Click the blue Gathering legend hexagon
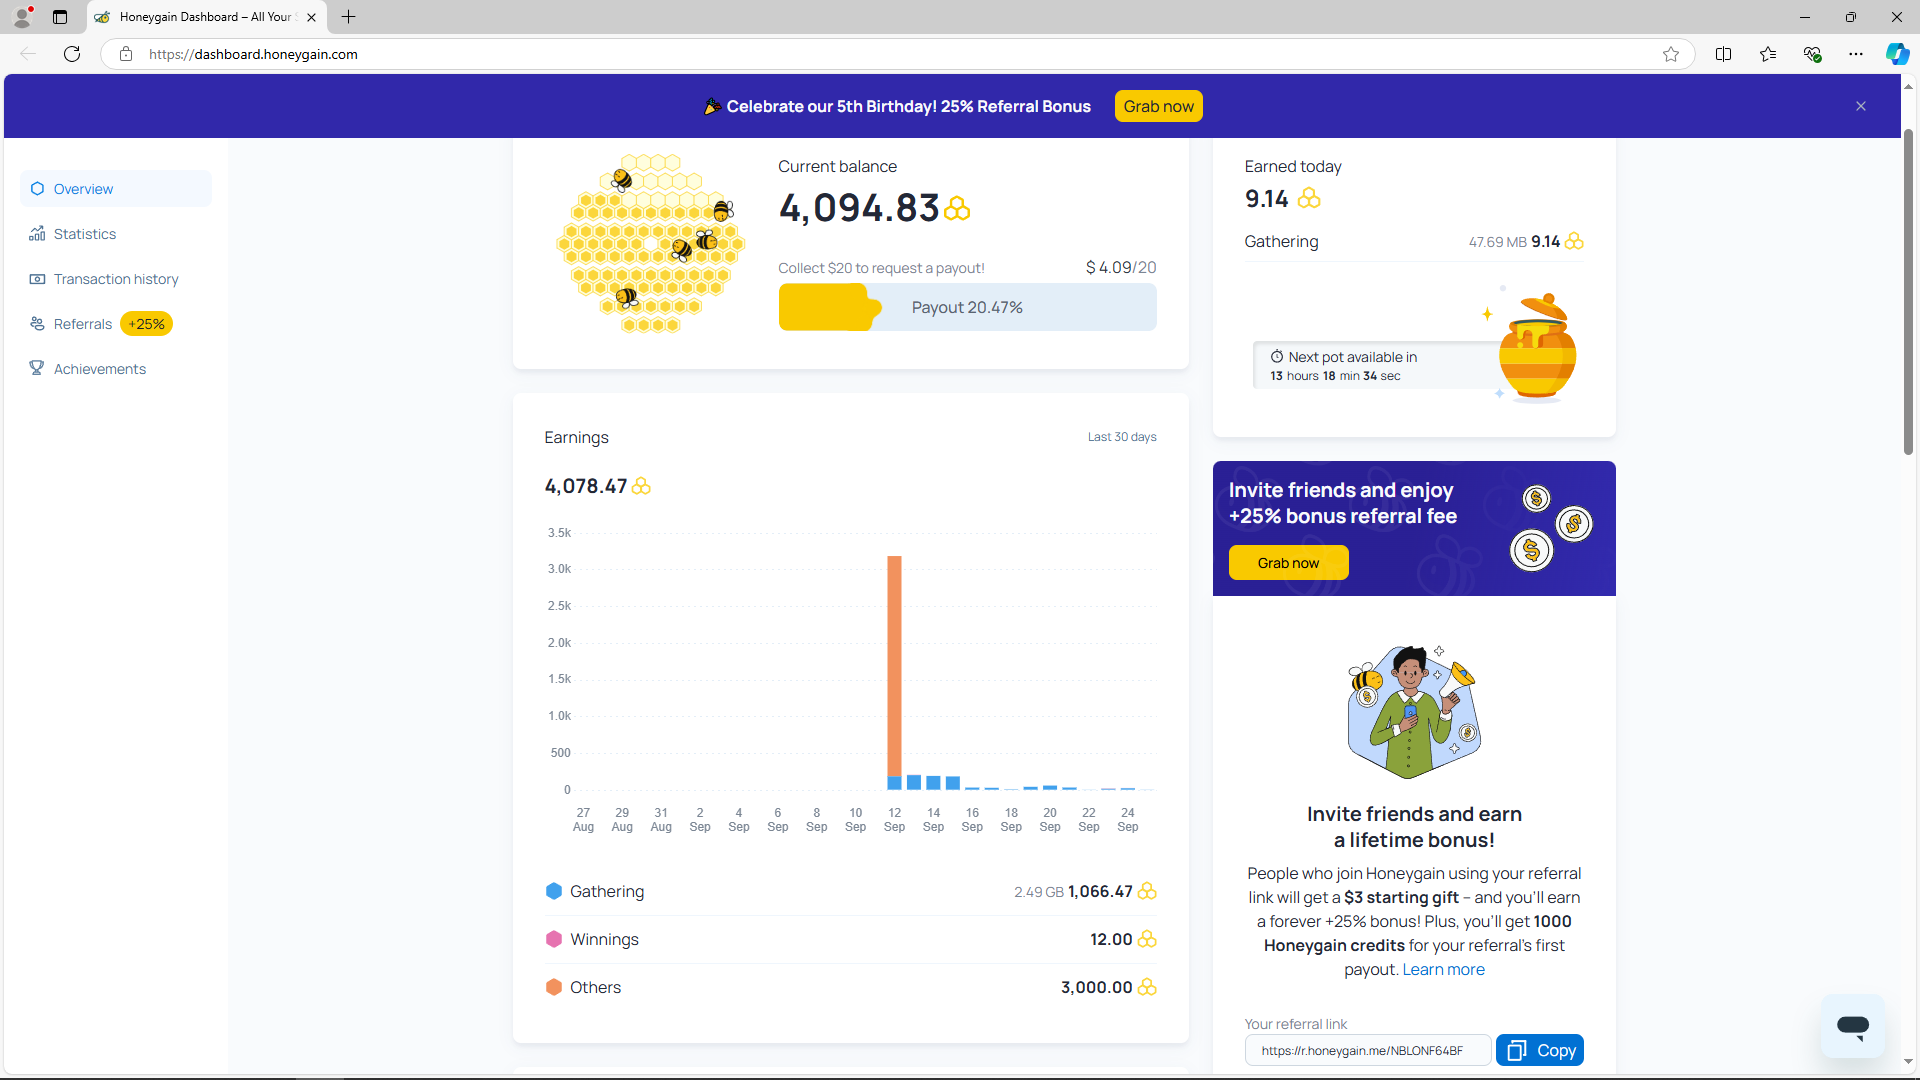 554,891
